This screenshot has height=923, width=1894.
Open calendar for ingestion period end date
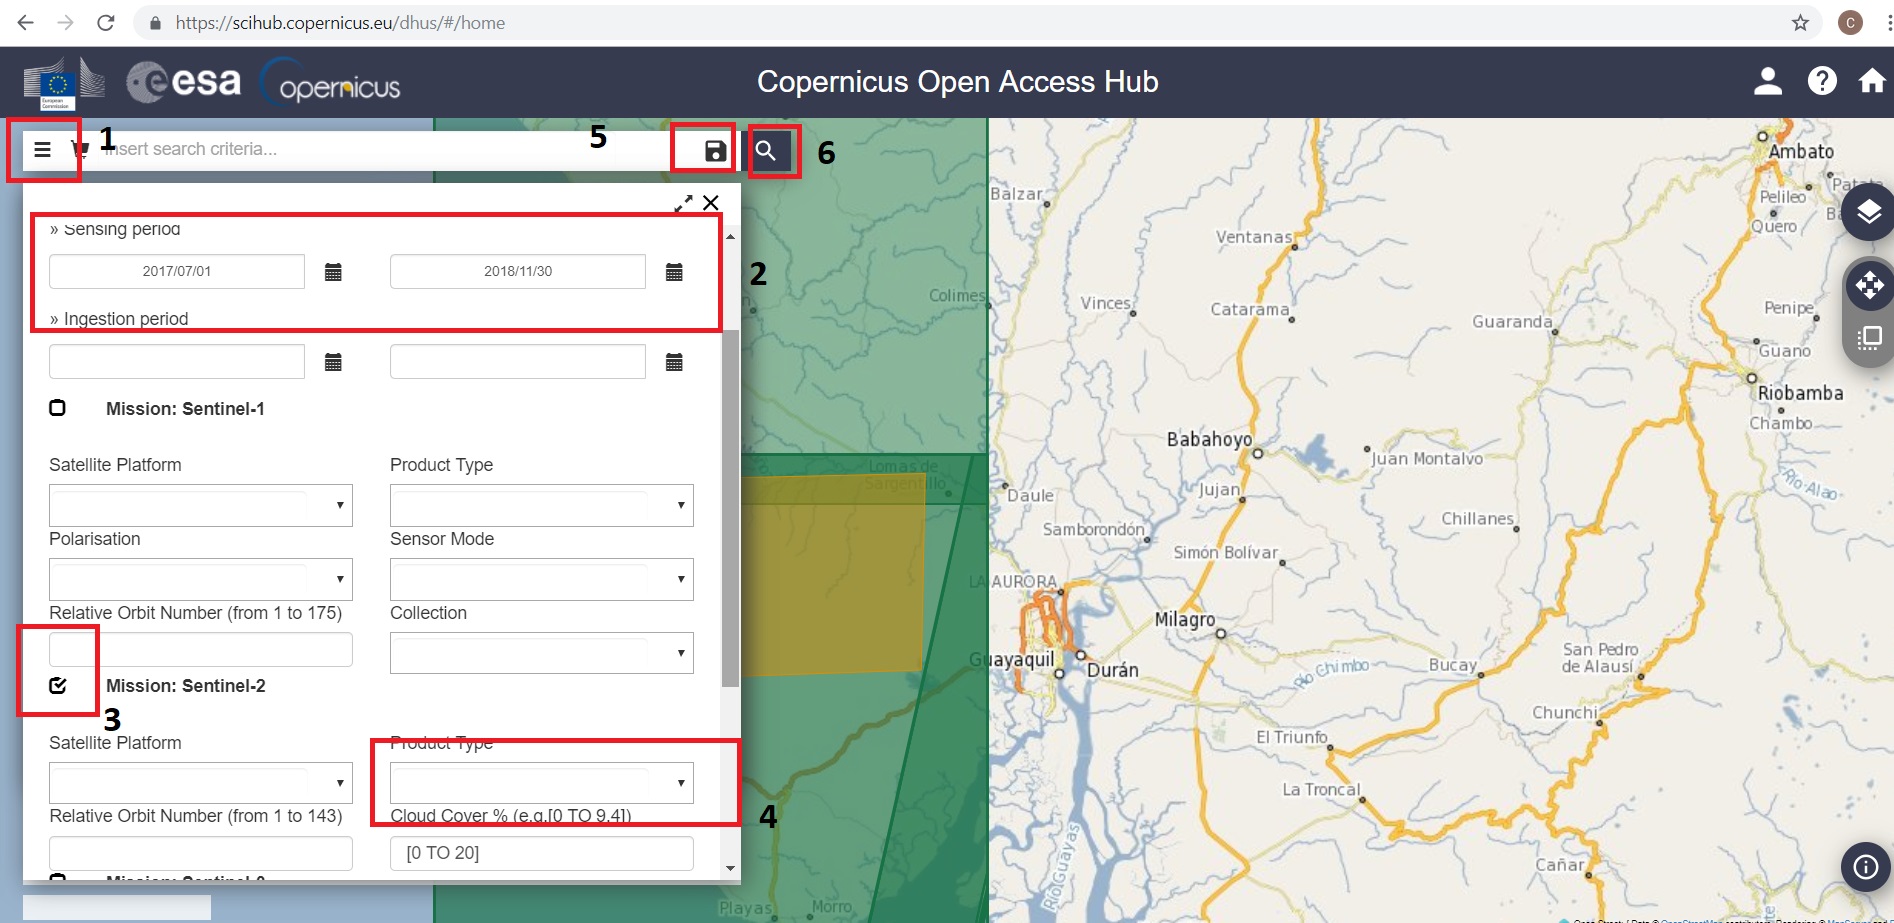tap(674, 362)
